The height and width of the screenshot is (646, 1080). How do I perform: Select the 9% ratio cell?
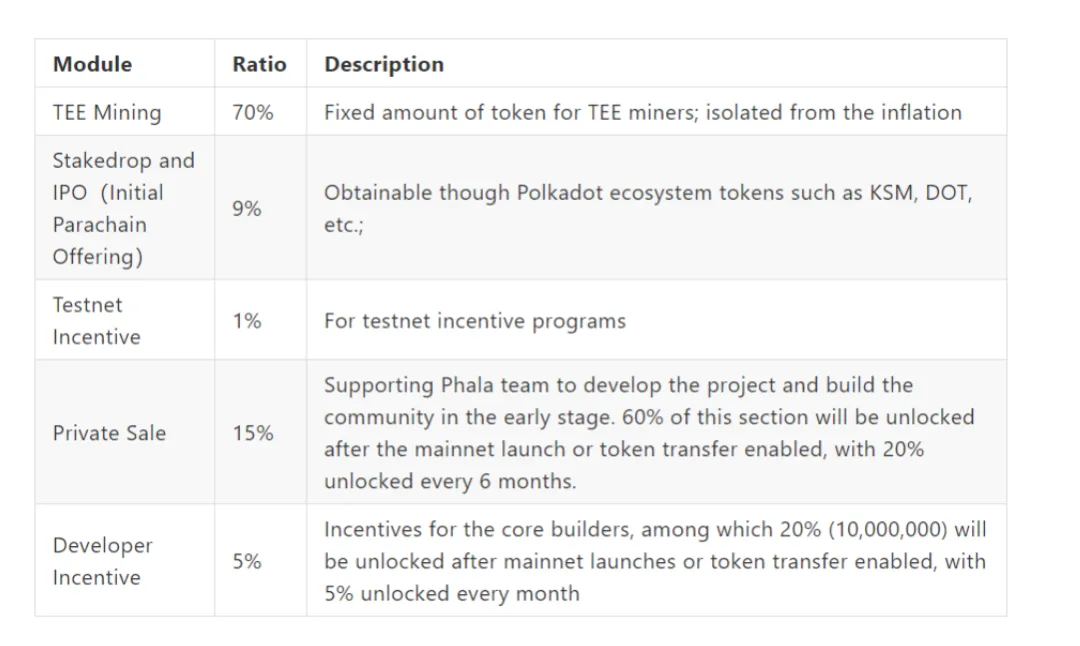click(x=260, y=208)
